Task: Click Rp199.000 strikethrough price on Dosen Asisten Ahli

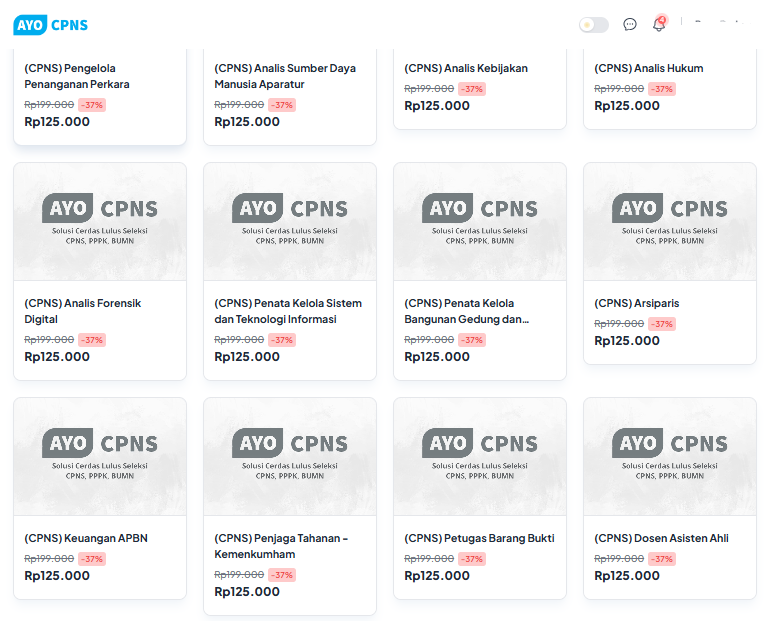Action: [x=619, y=559]
